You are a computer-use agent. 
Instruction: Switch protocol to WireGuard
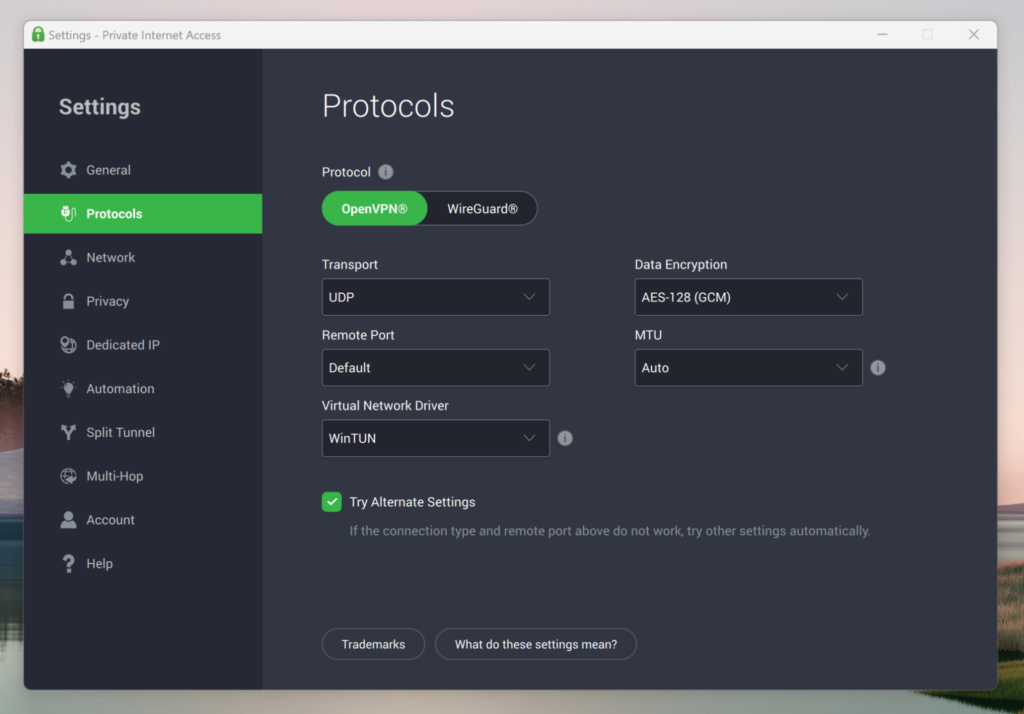(x=482, y=208)
